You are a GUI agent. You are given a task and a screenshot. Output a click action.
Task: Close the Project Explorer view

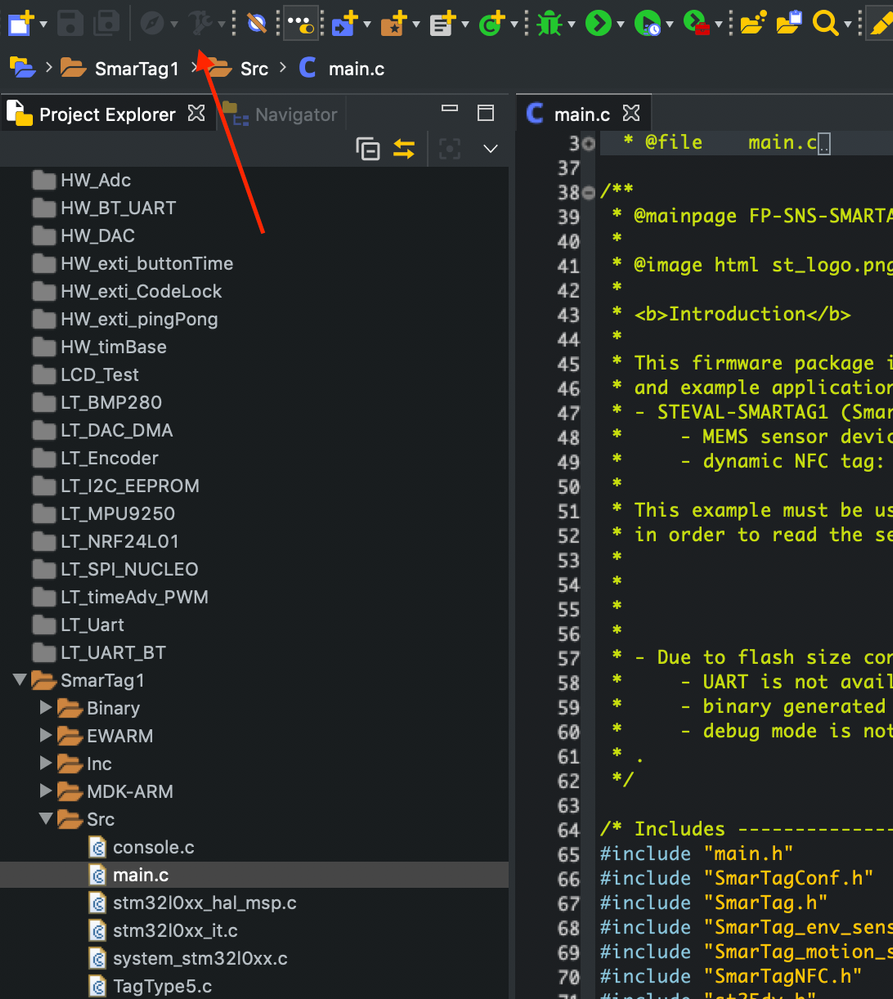(196, 113)
